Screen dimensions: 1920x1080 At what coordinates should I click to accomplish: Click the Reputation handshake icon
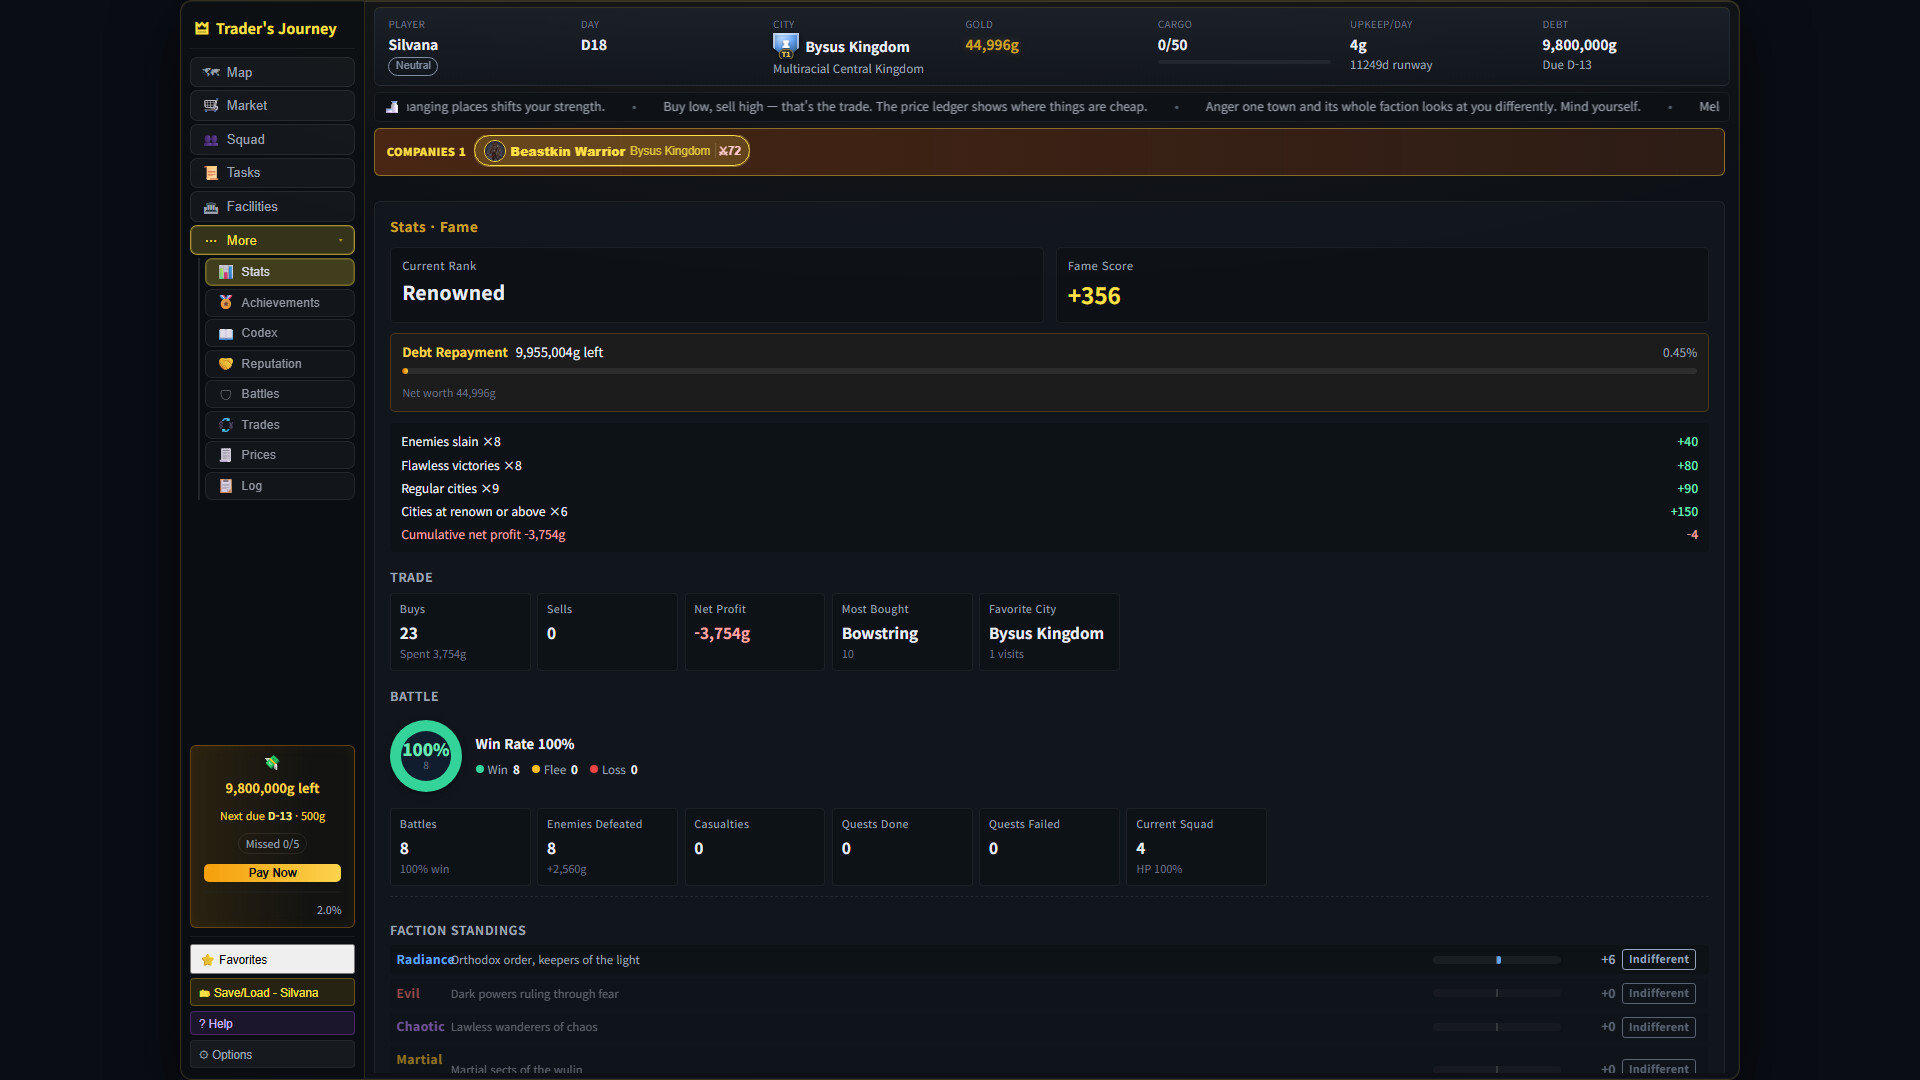pyautogui.click(x=226, y=364)
